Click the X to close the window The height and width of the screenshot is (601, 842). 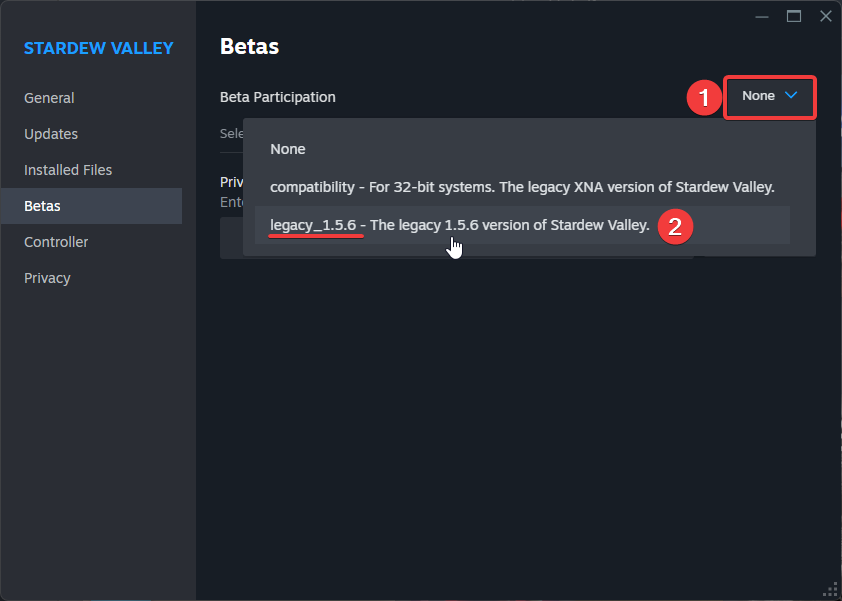[x=826, y=16]
